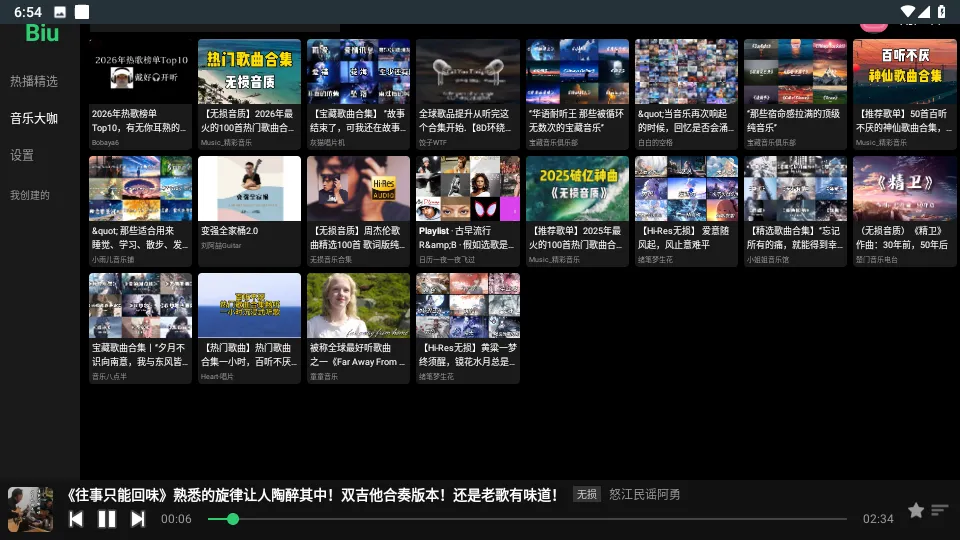Open Hi-Res无损 黄粱一梦终须醒 card

point(468,329)
